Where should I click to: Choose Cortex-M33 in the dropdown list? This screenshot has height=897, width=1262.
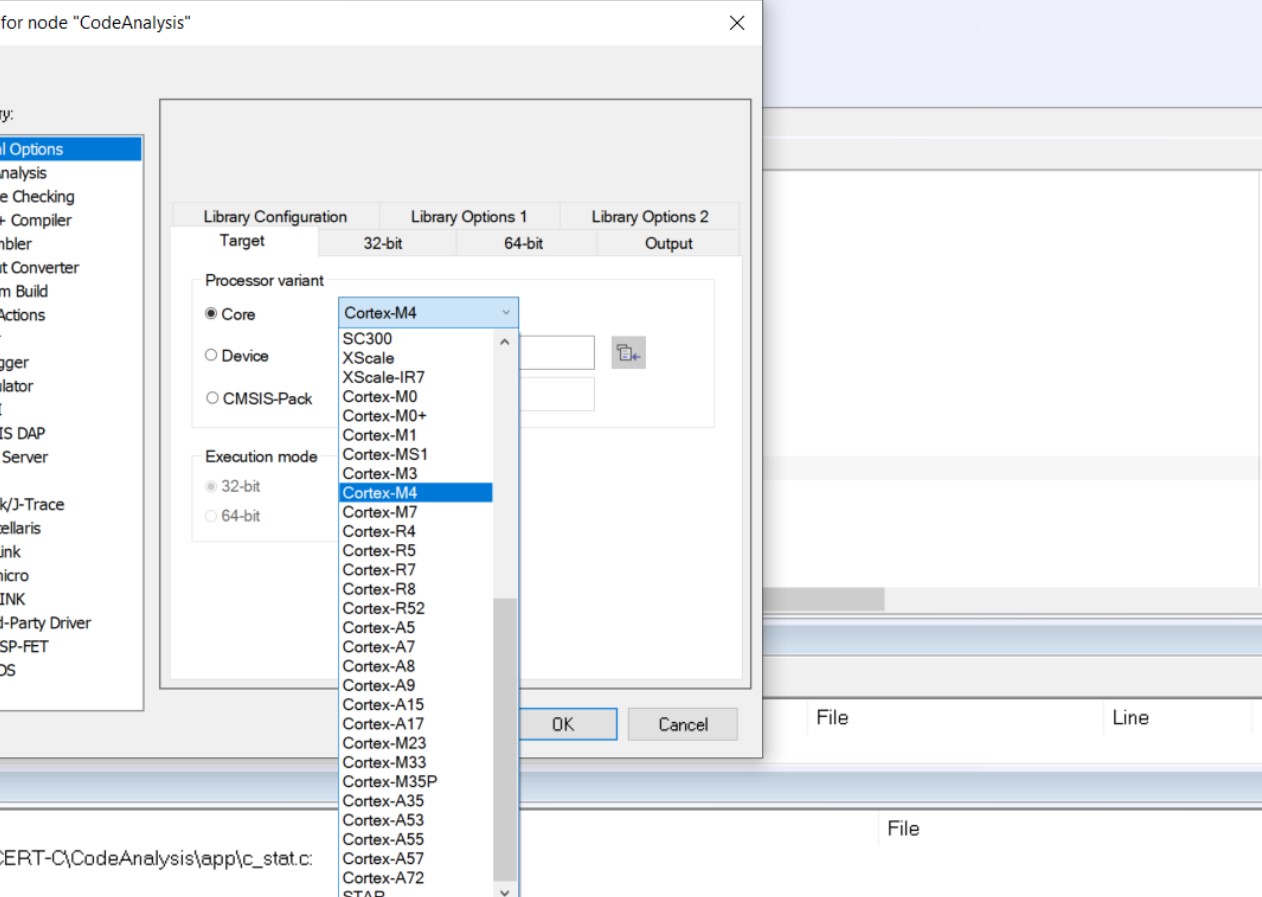[x=384, y=762]
